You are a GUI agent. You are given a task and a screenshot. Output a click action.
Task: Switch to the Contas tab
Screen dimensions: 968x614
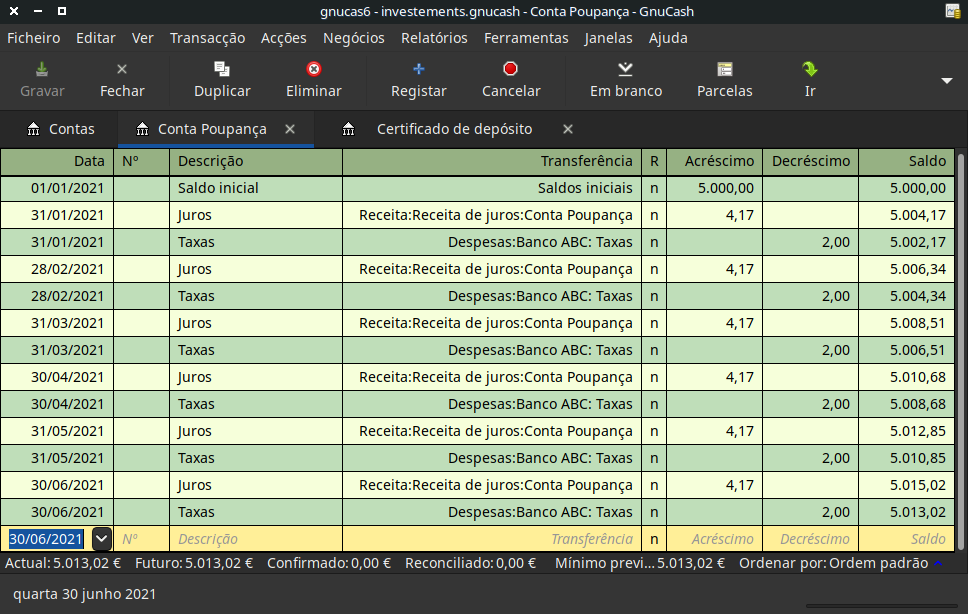[61, 129]
